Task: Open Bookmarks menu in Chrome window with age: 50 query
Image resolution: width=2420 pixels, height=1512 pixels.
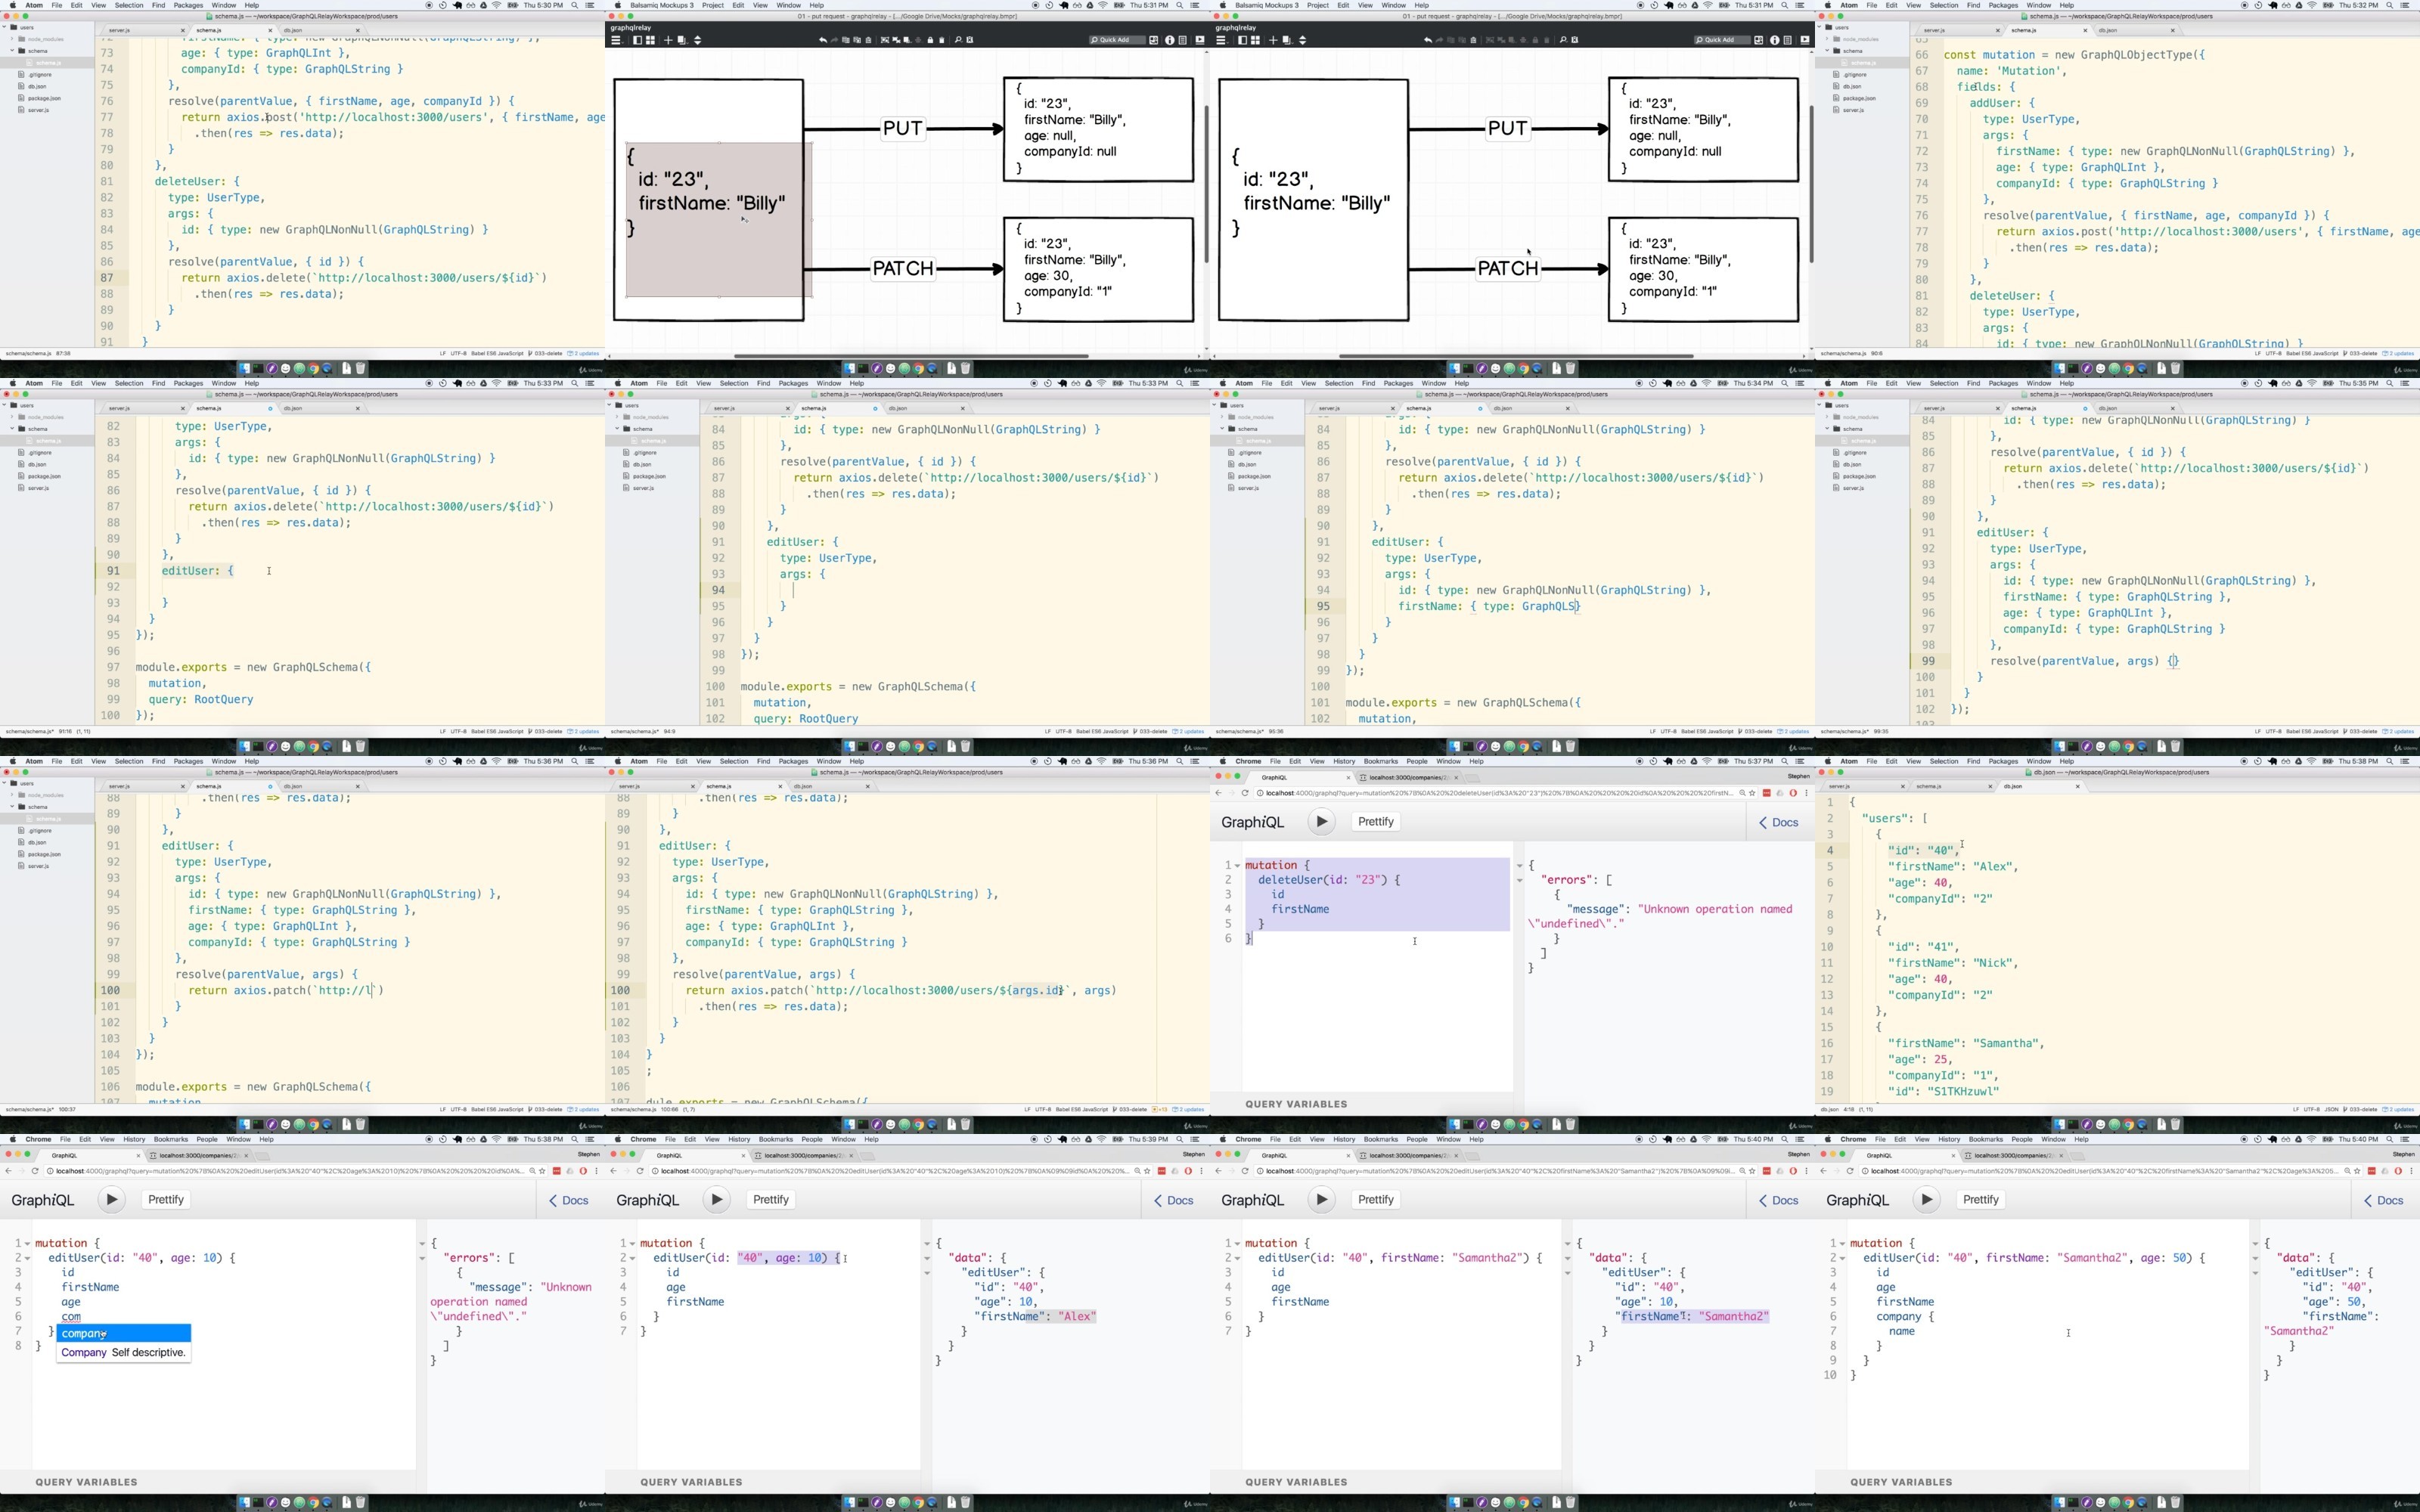Action: 1985,1139
